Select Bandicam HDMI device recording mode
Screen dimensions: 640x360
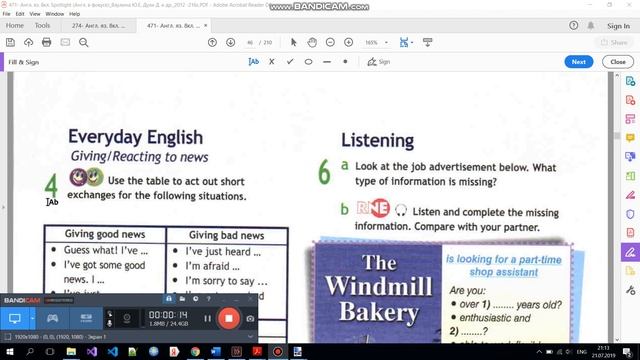(86, 318)
